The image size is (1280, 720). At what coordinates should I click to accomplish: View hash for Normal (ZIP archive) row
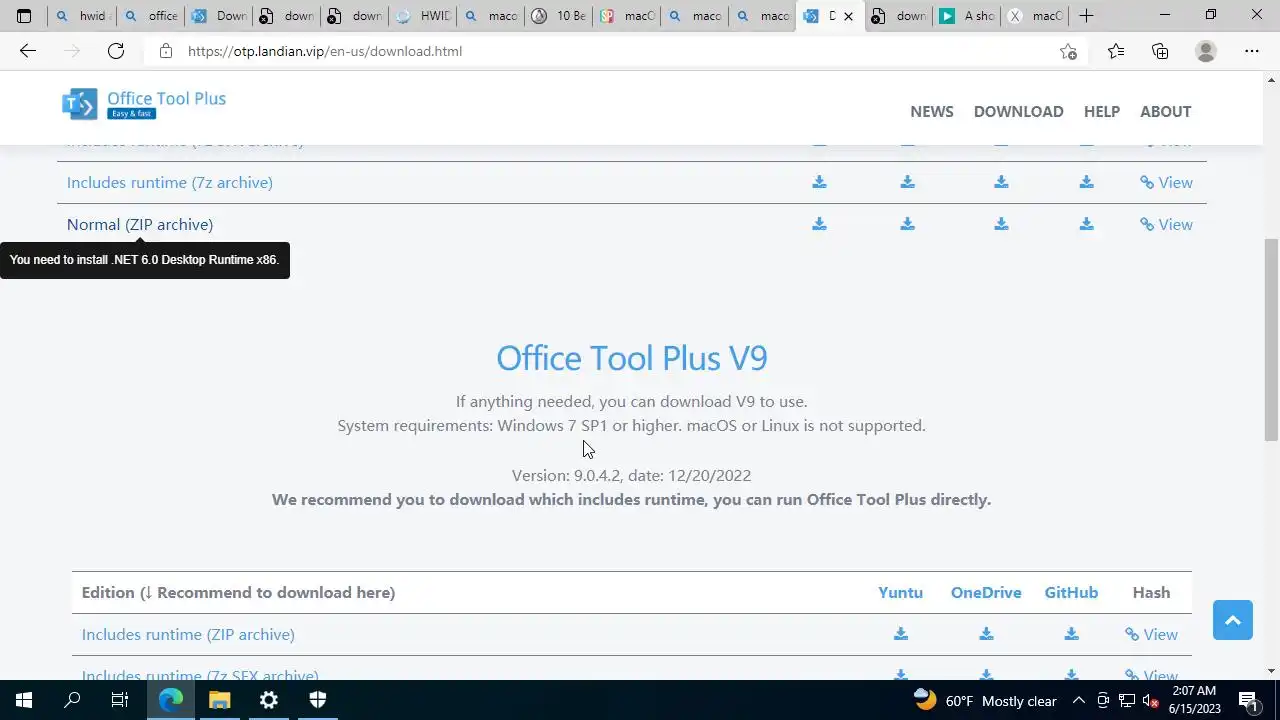coord(1166,224)
